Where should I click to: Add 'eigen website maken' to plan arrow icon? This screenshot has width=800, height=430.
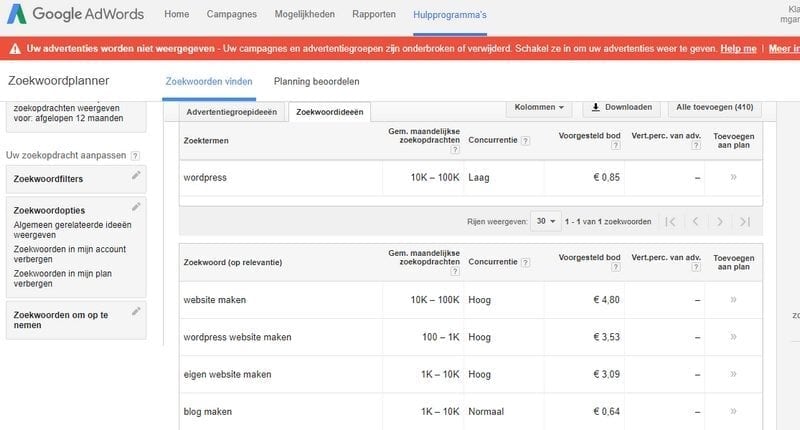pyautogui.click(x=733, y=374)
